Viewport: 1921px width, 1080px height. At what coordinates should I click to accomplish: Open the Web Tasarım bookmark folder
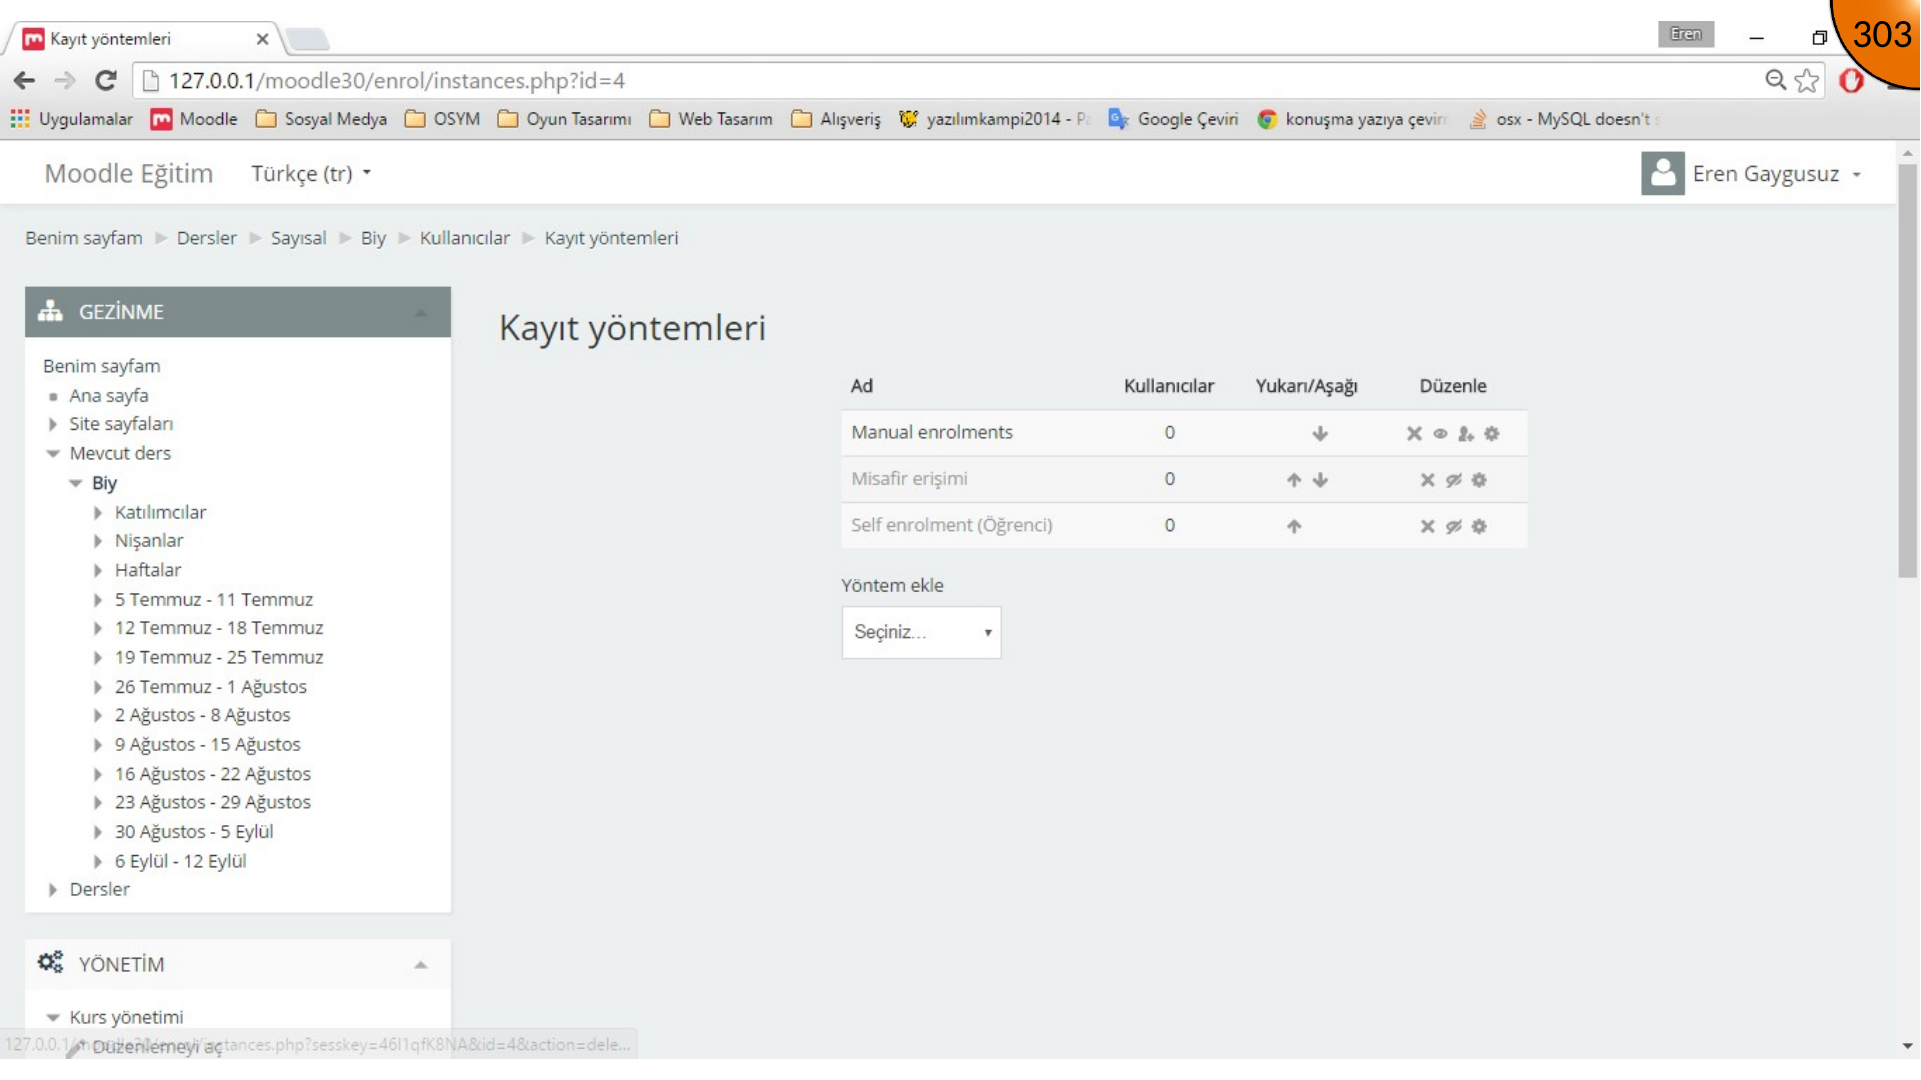(x=711, y=119)
